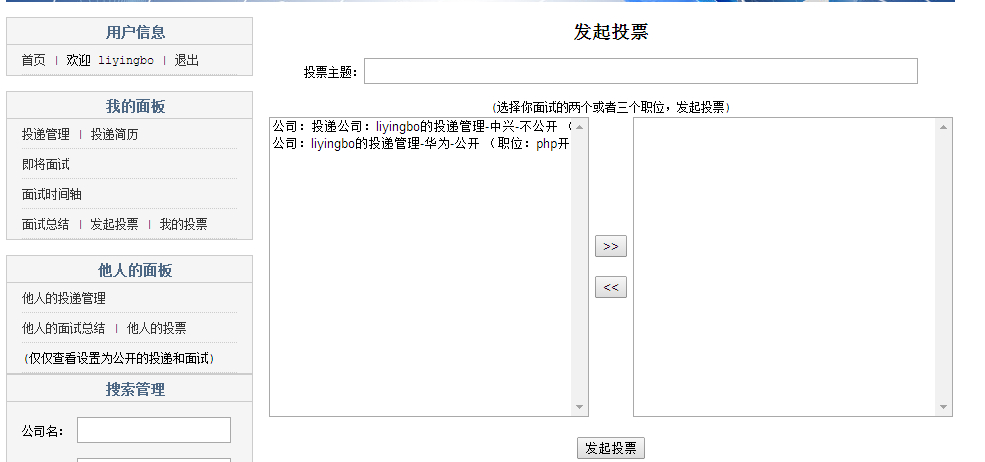Open the 他人的投票 link

coord(156,328)
